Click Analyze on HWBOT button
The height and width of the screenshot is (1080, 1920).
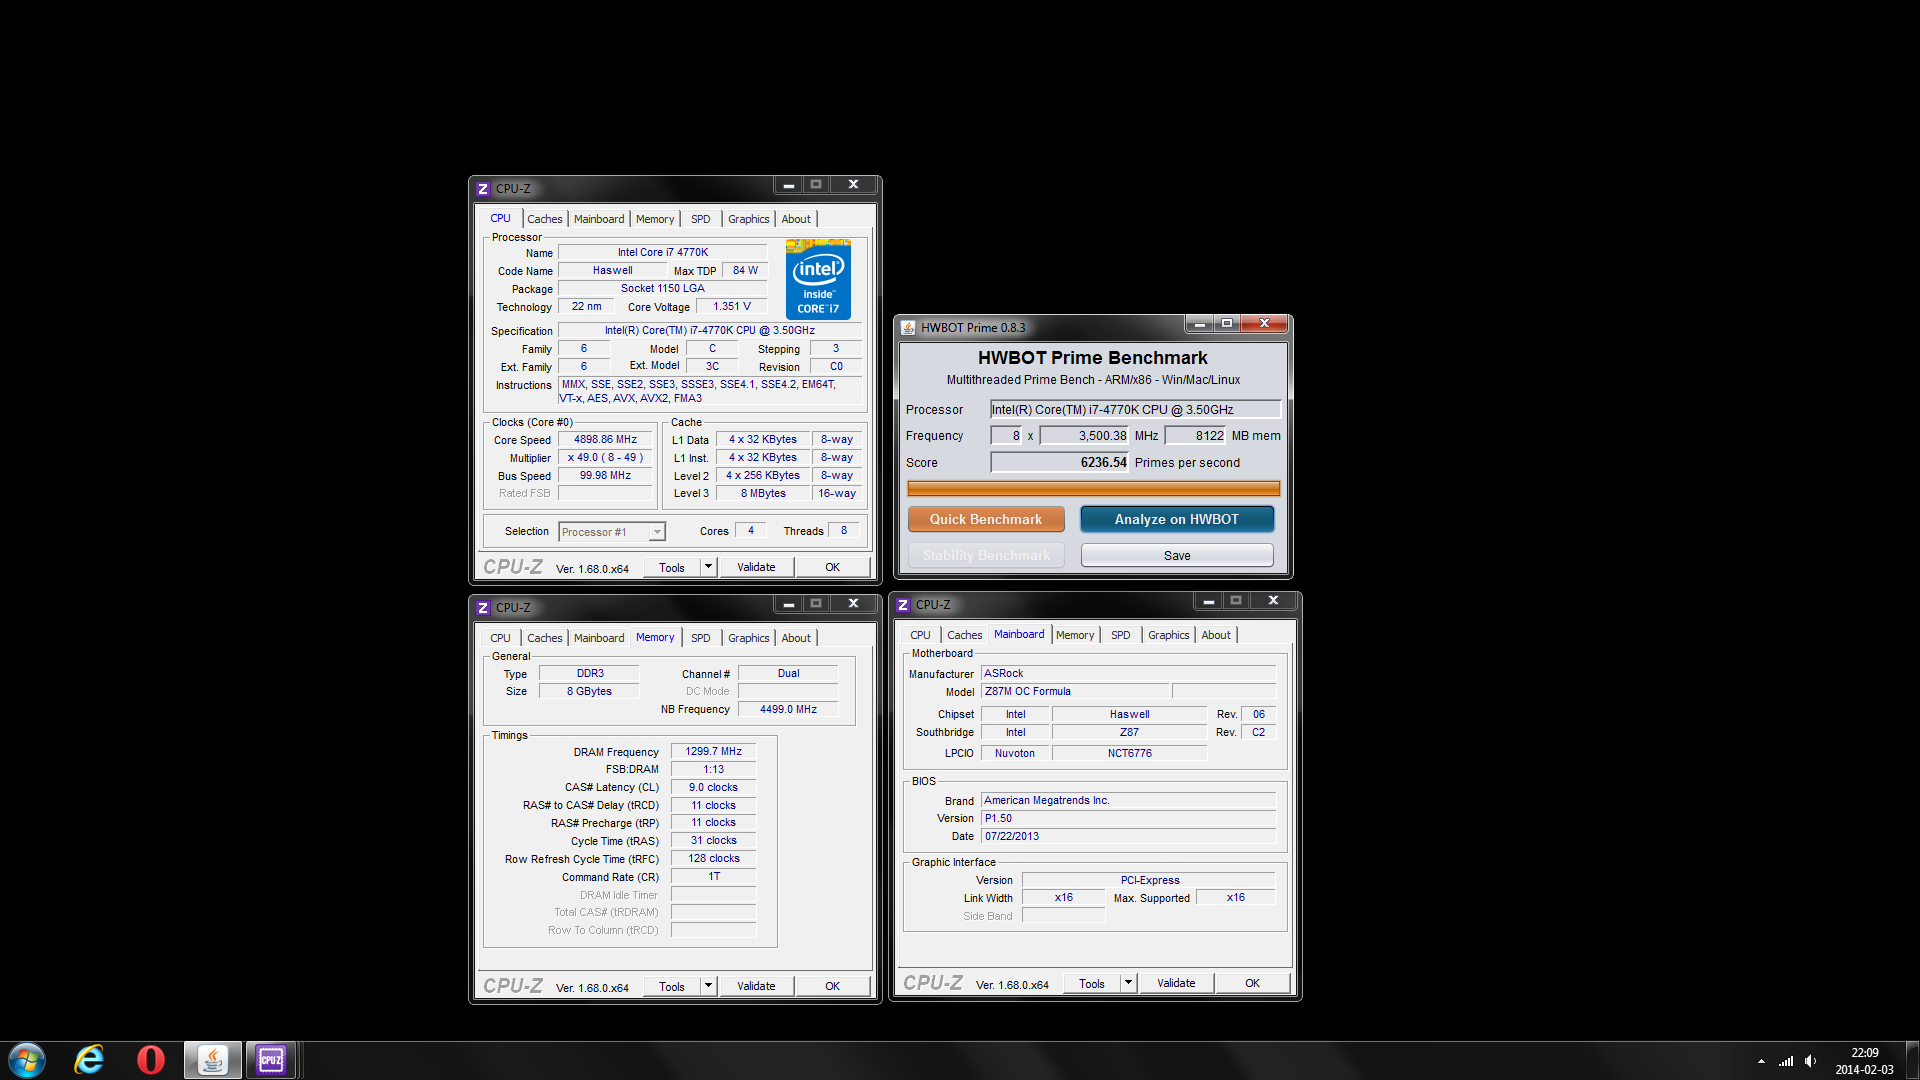click(x=1177, y=519)
